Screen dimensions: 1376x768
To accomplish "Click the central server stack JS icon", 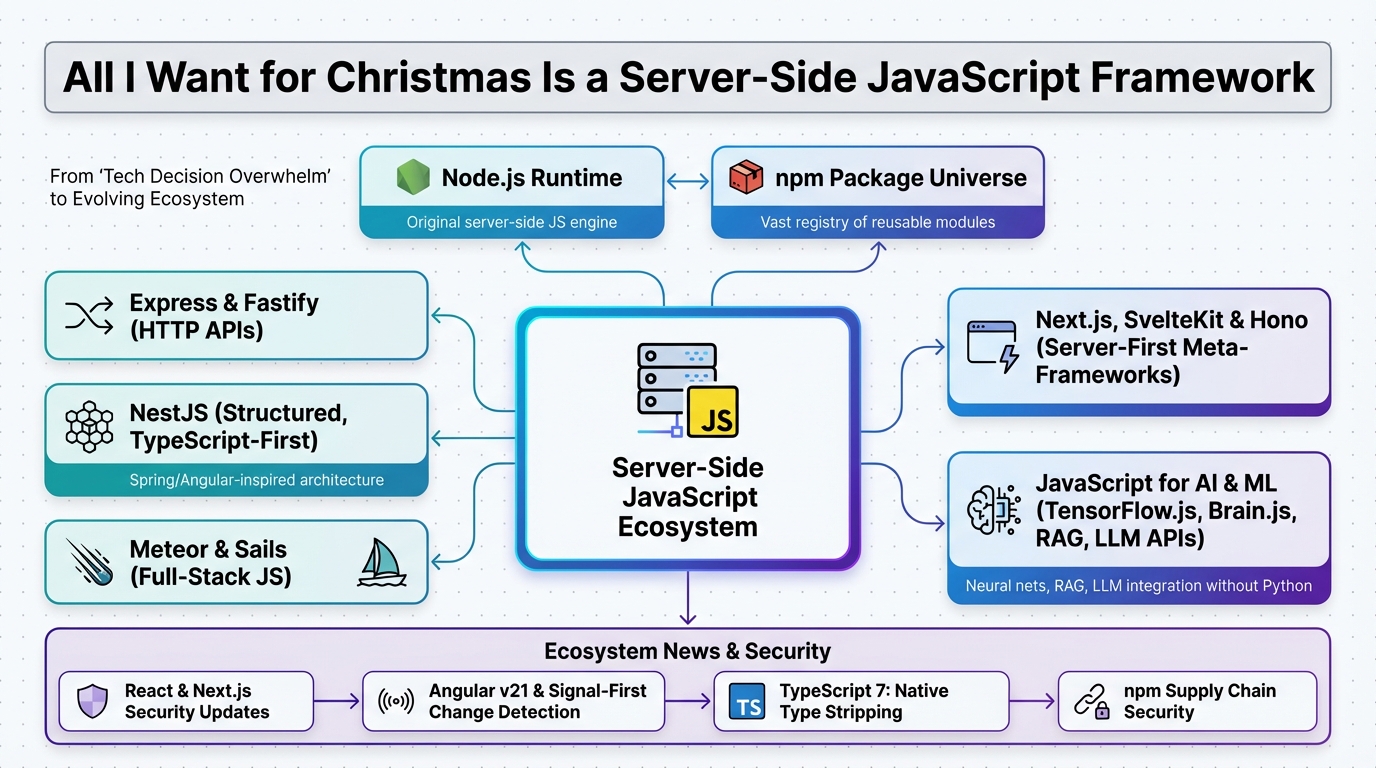I will tap(687, 391).
